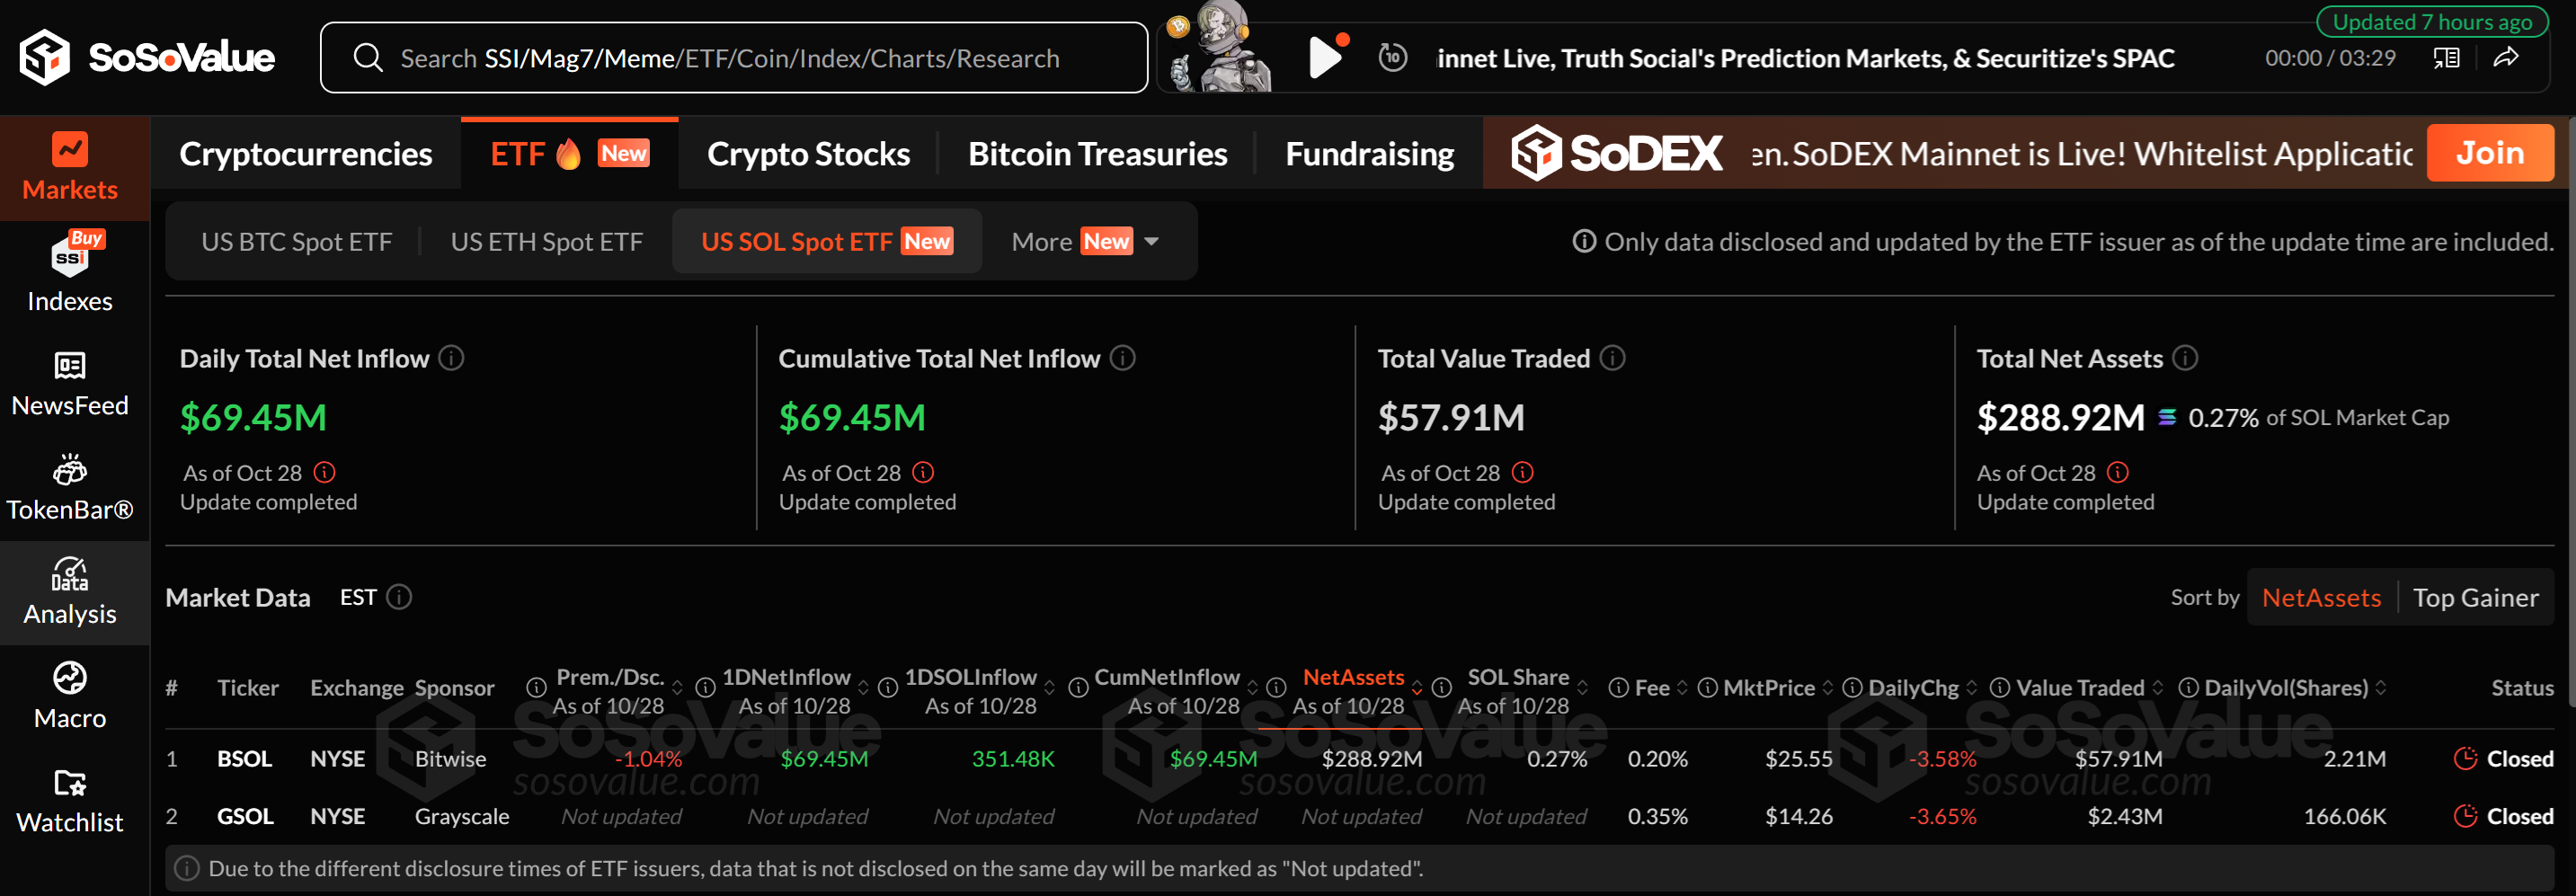
Task: Open the transcript reader icon
Action: tap(2446, 58)
